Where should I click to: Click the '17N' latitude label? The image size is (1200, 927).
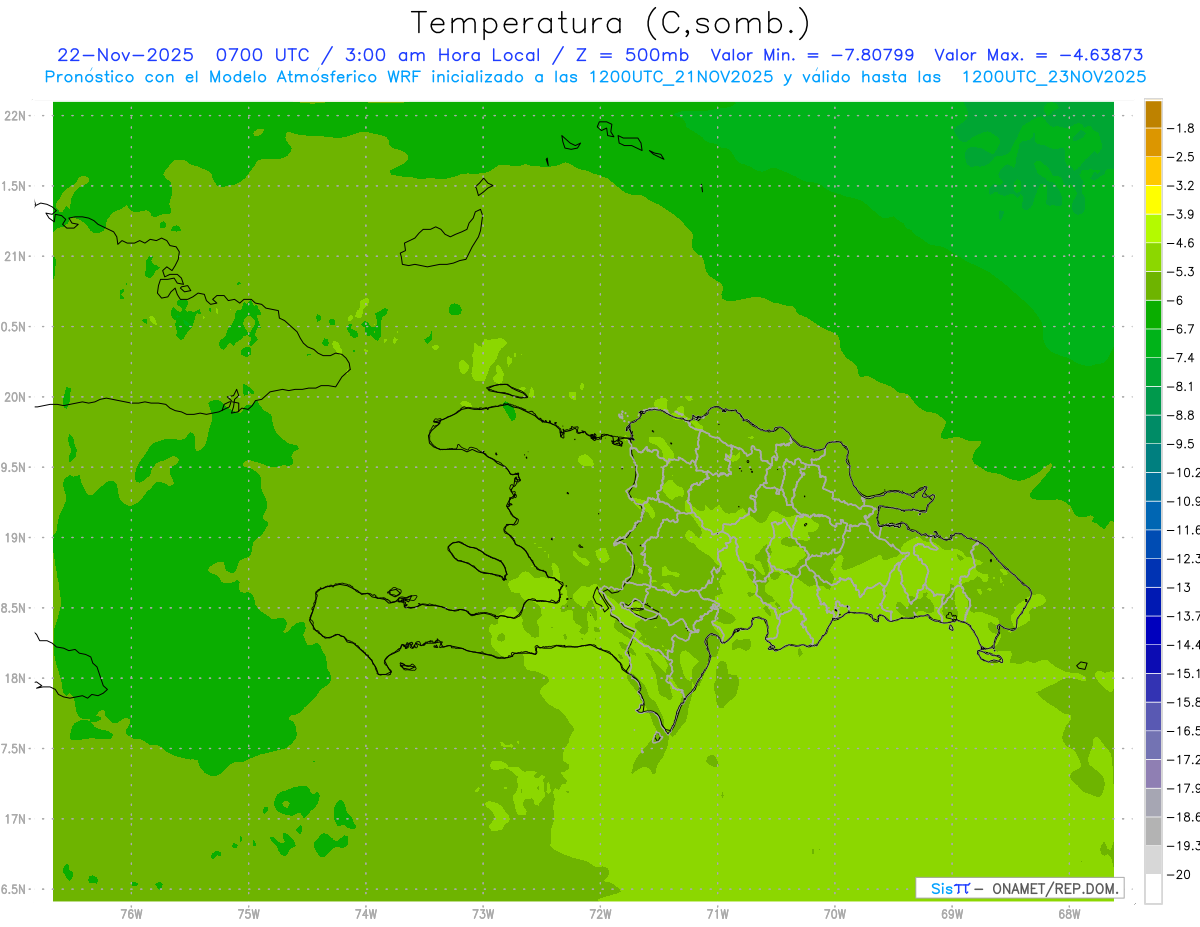pyautogui.click(x=14, y=819)
